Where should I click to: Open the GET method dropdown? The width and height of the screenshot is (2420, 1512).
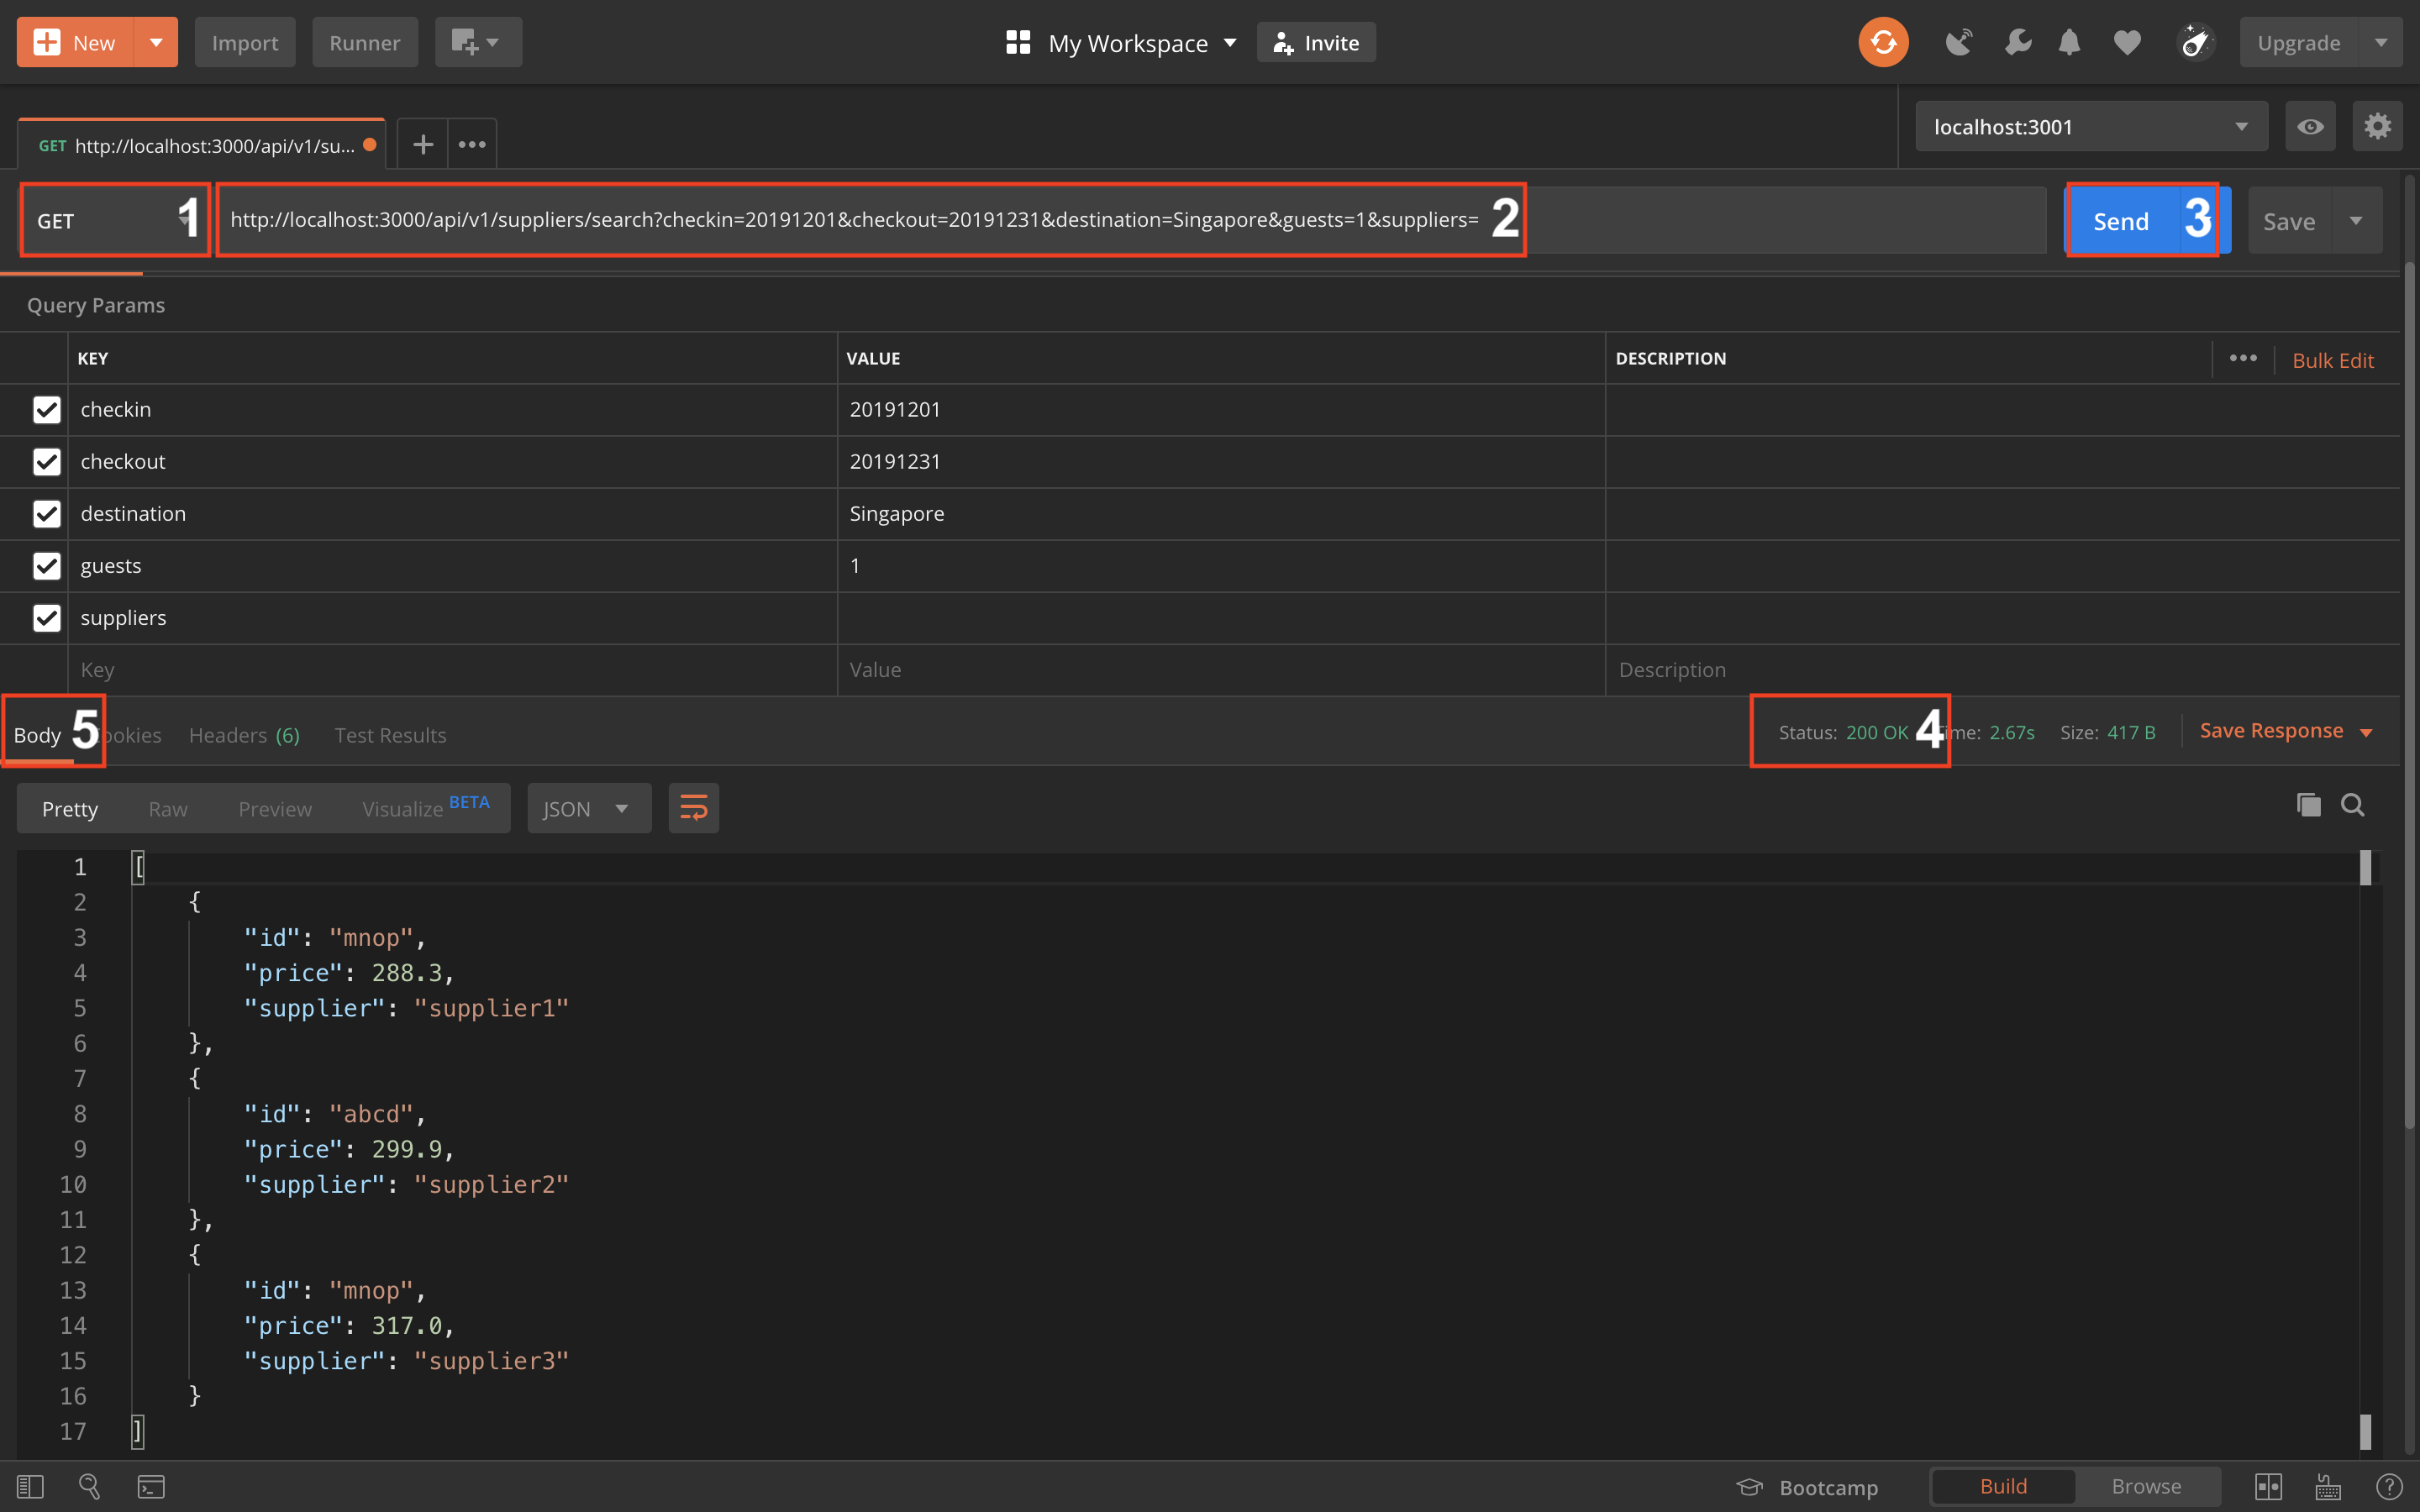114,220
